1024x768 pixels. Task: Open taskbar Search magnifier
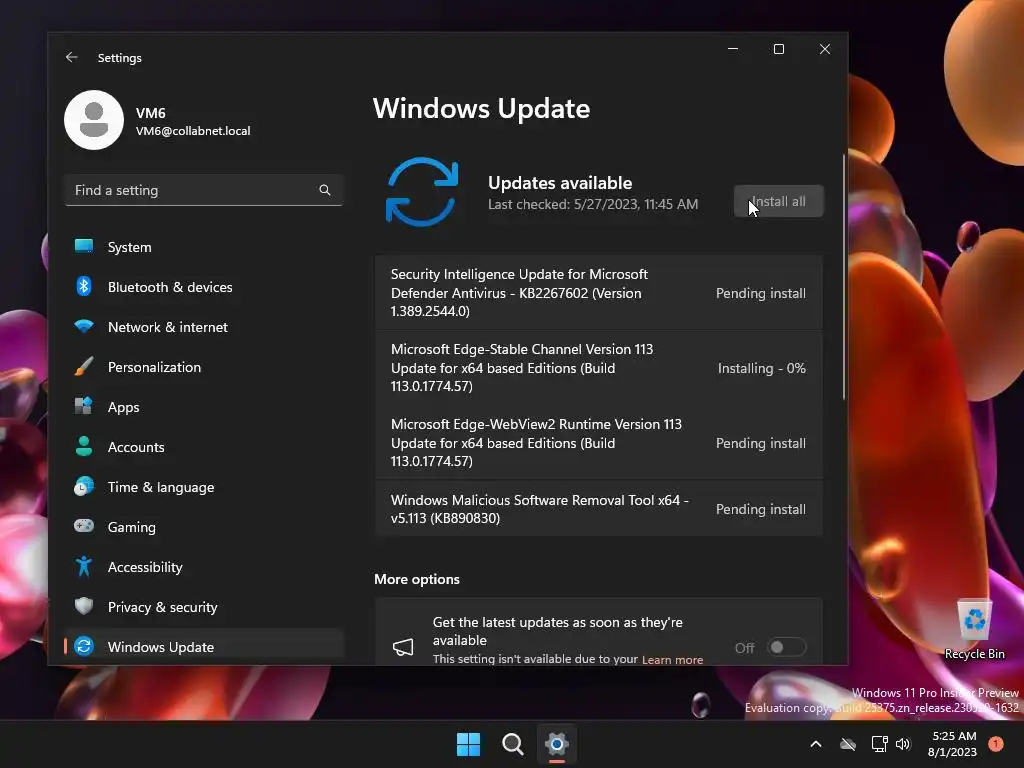coord(513,744)
